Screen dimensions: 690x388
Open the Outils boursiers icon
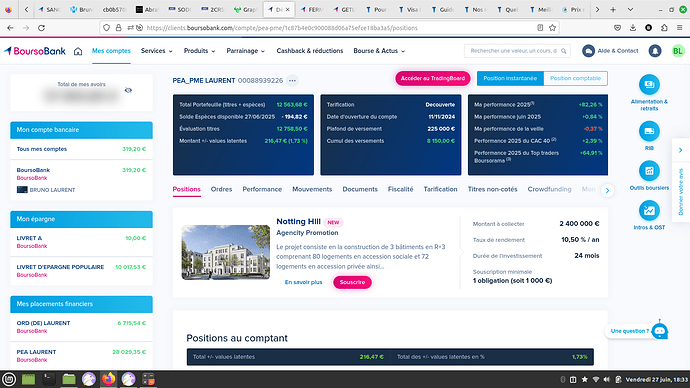click(x=649, y=171)
